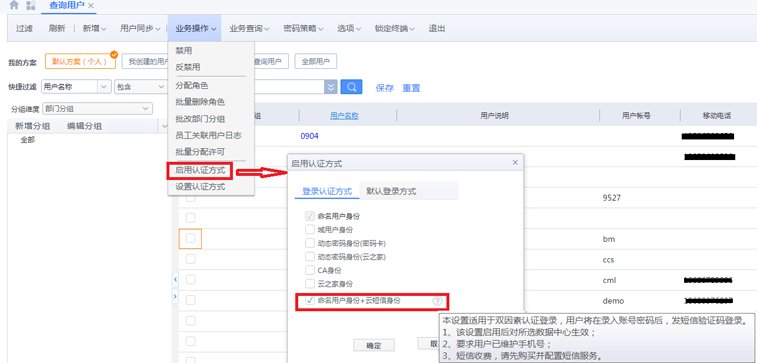757x363 pixels.
Task: Open the 业务操作 menu
Action: (196, 28)
